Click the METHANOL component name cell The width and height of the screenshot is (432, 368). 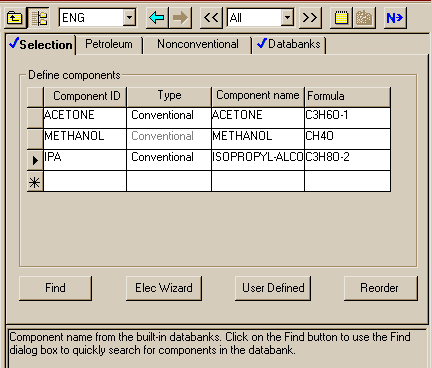tap(258, 139)
